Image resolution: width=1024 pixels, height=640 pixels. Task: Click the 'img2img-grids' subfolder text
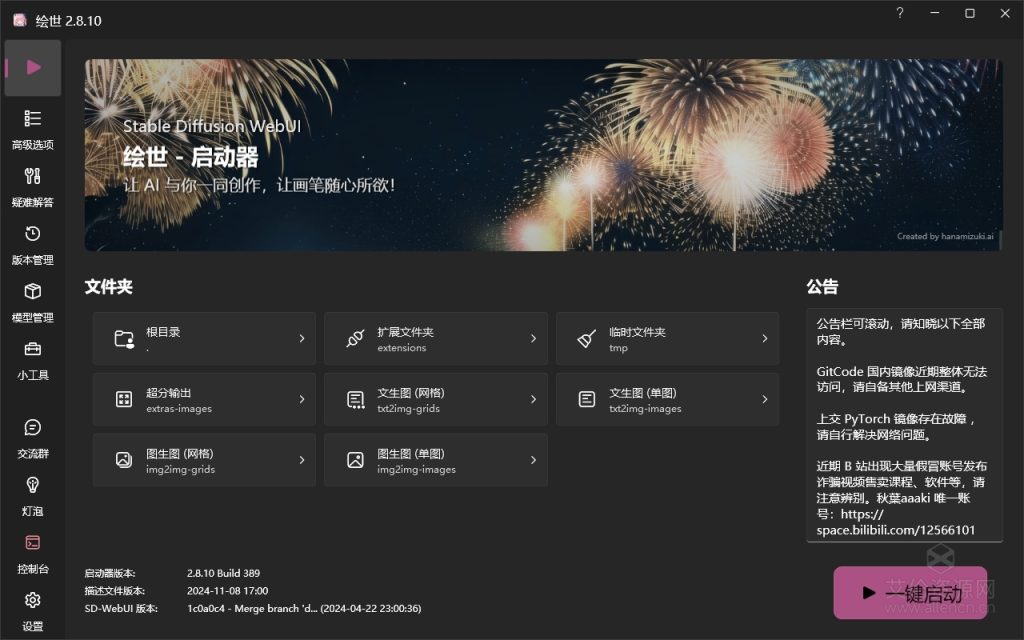pyautogui.click(x=180, y=470)
